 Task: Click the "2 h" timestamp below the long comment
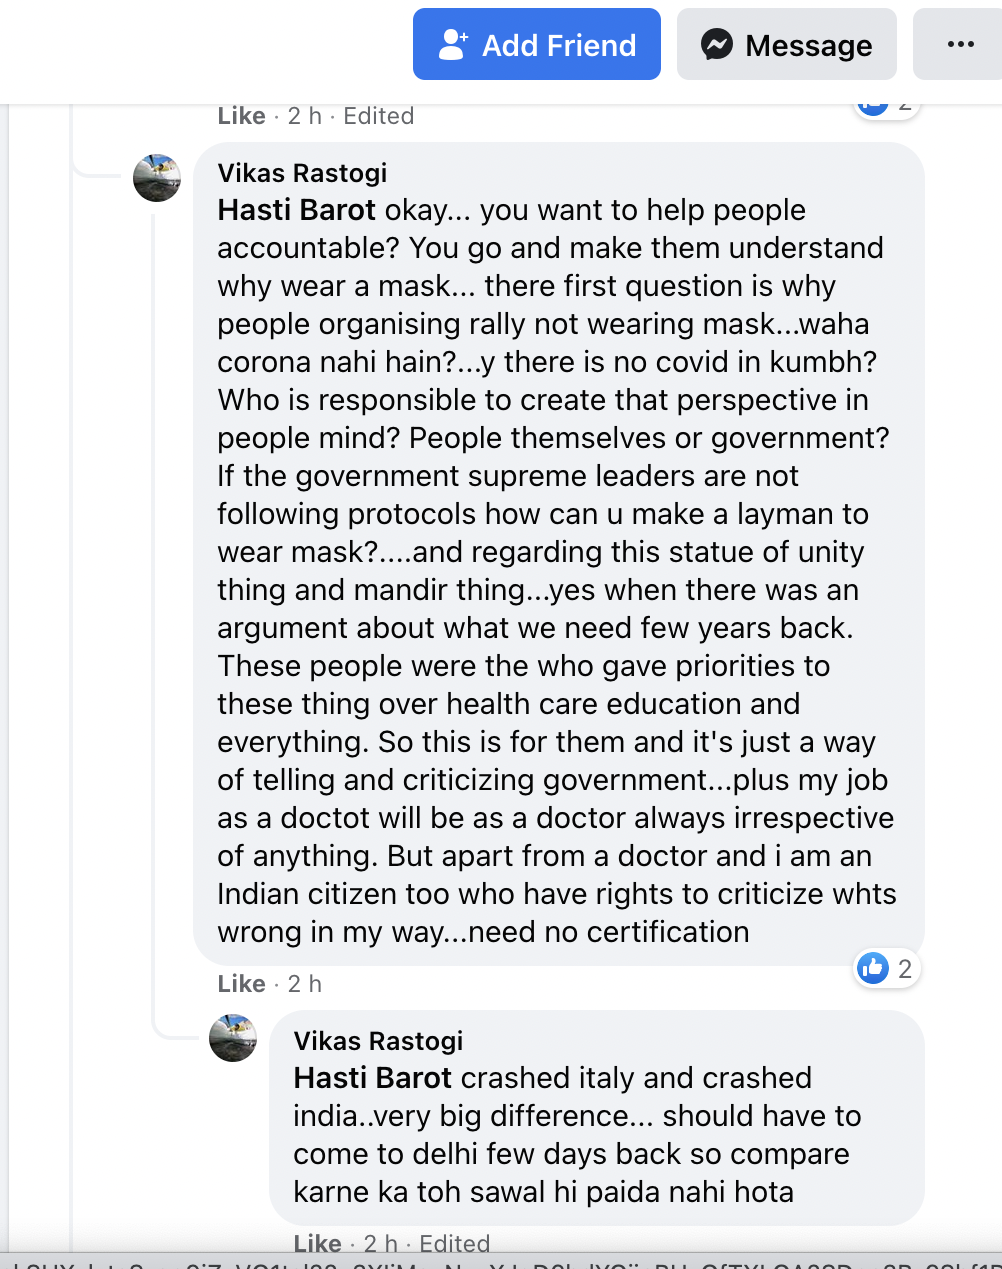point(305,984)
